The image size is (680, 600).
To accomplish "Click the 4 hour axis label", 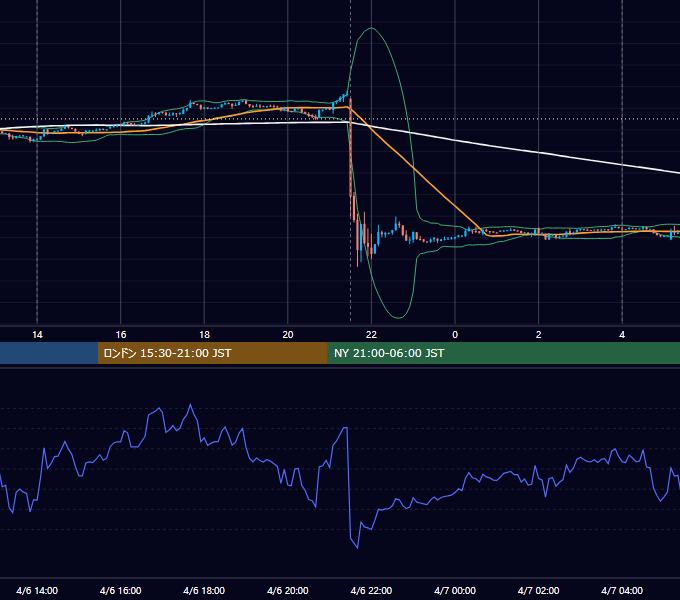I will (622, 335).
